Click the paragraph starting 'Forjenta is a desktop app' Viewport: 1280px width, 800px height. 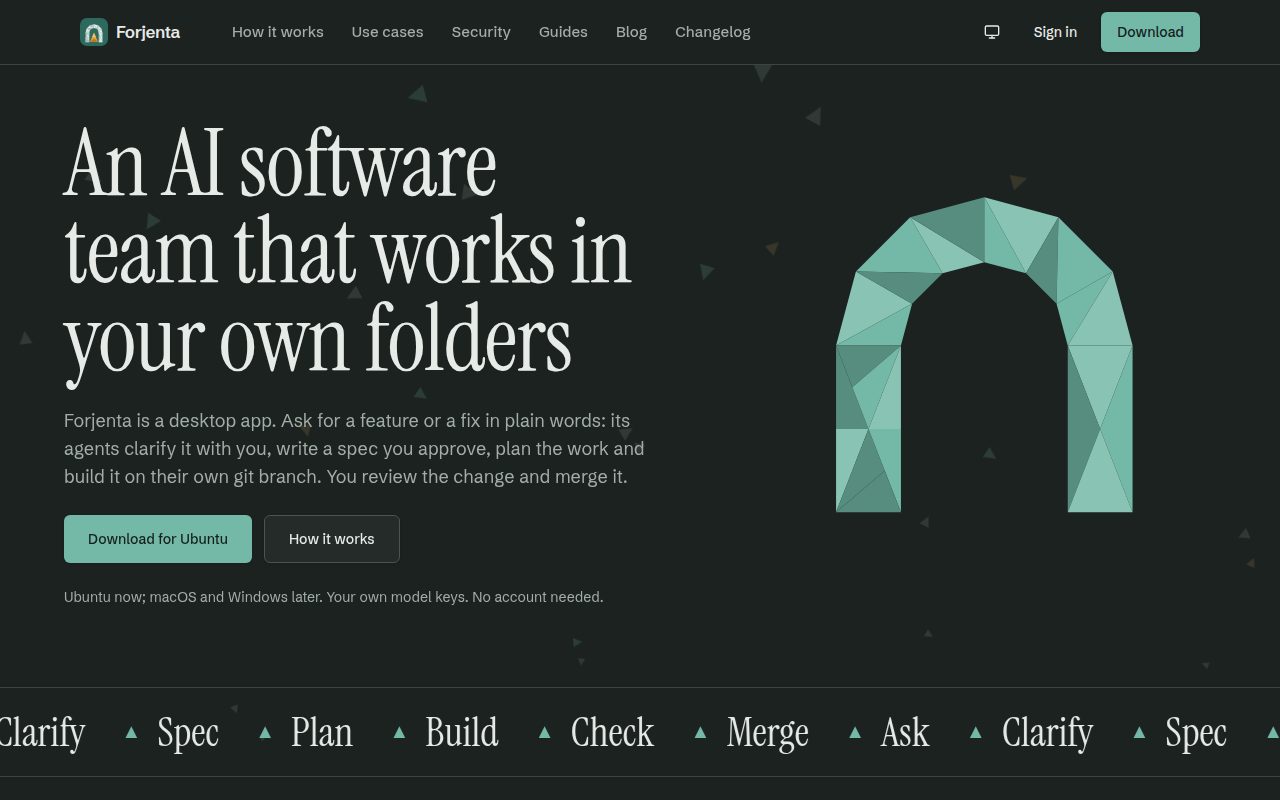click(354, 449)
